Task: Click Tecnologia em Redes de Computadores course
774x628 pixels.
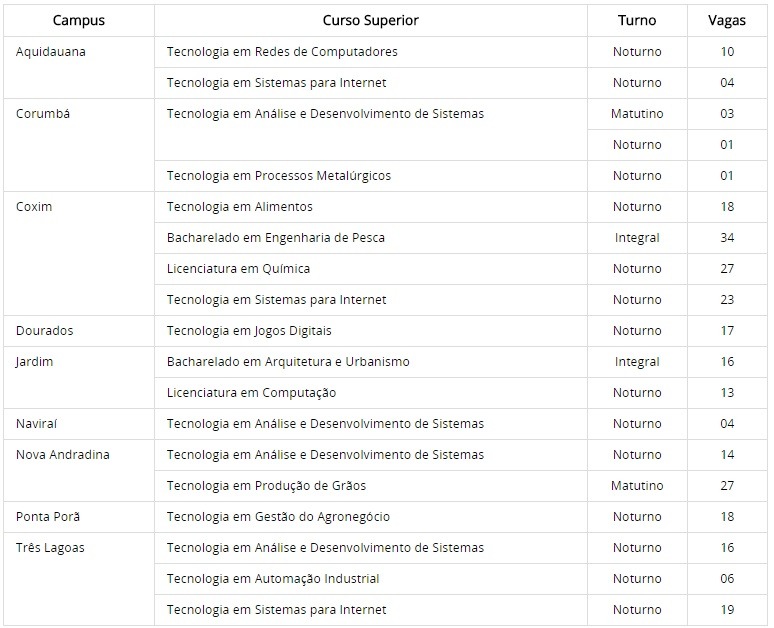Action: pyautogui.click(x=282, y=52)
